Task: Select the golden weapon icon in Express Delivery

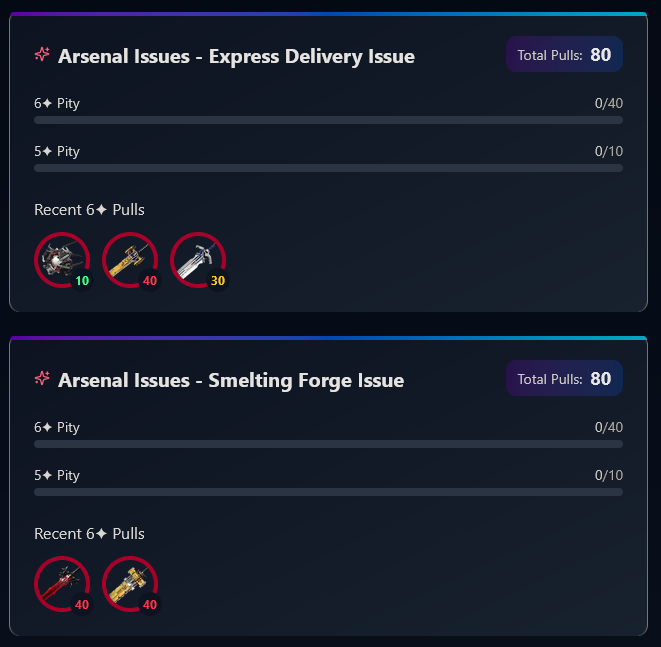Action: [130, 260]
